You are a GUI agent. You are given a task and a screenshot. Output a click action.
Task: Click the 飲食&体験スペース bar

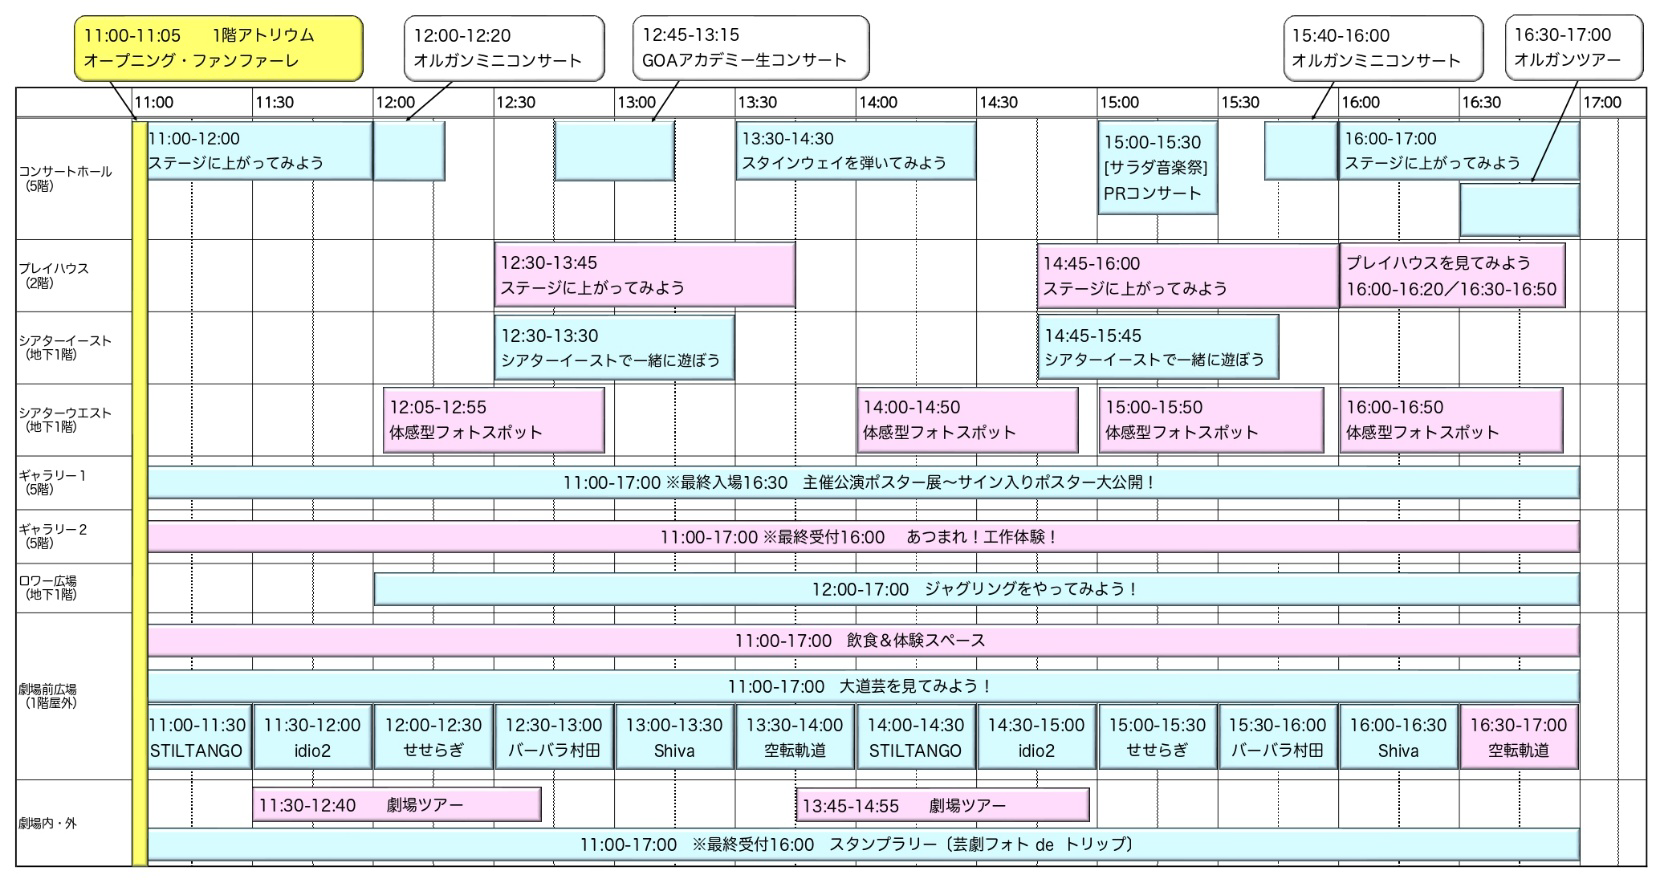pyautogui.click(x=863, y=640)
